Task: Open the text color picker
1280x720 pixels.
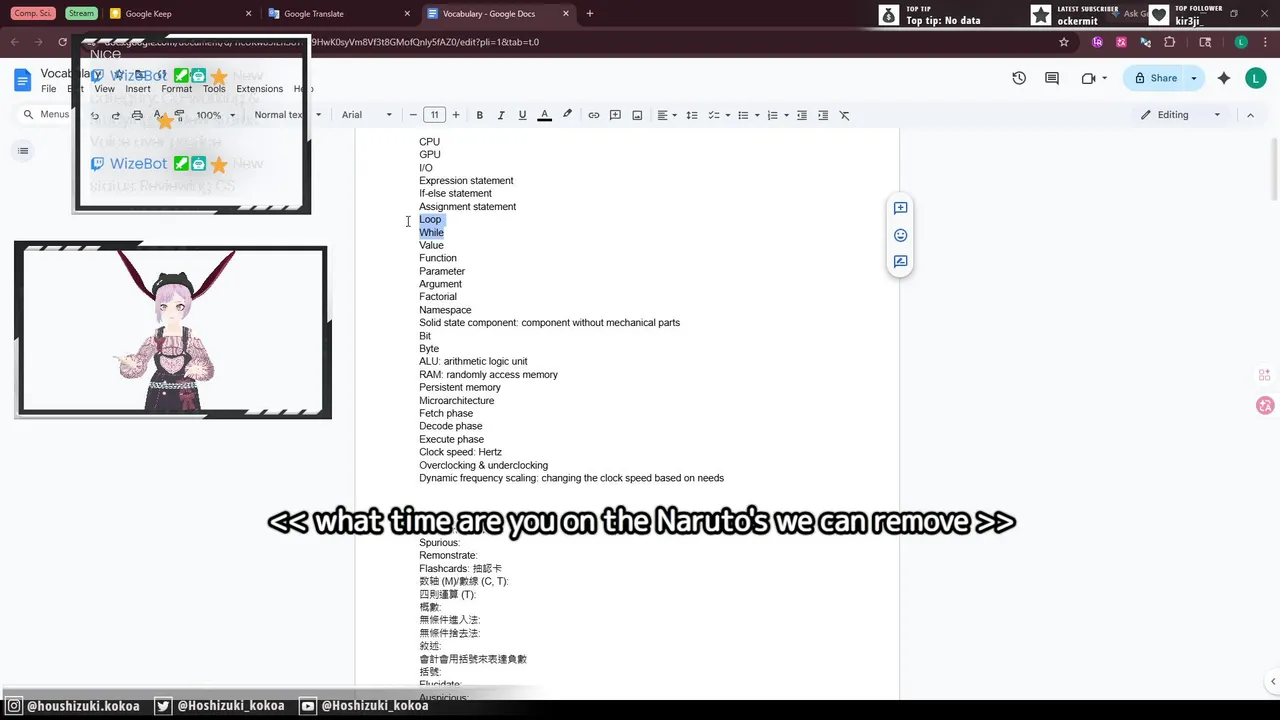Action: tap(545, 115)
